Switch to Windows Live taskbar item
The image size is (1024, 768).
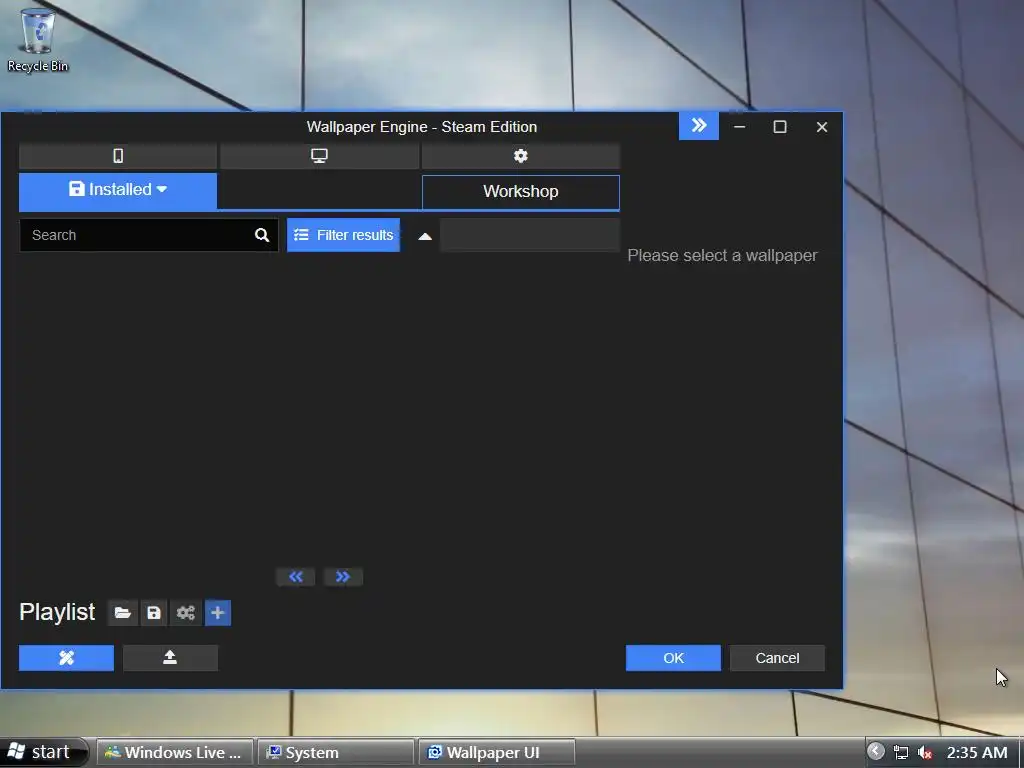174,752
